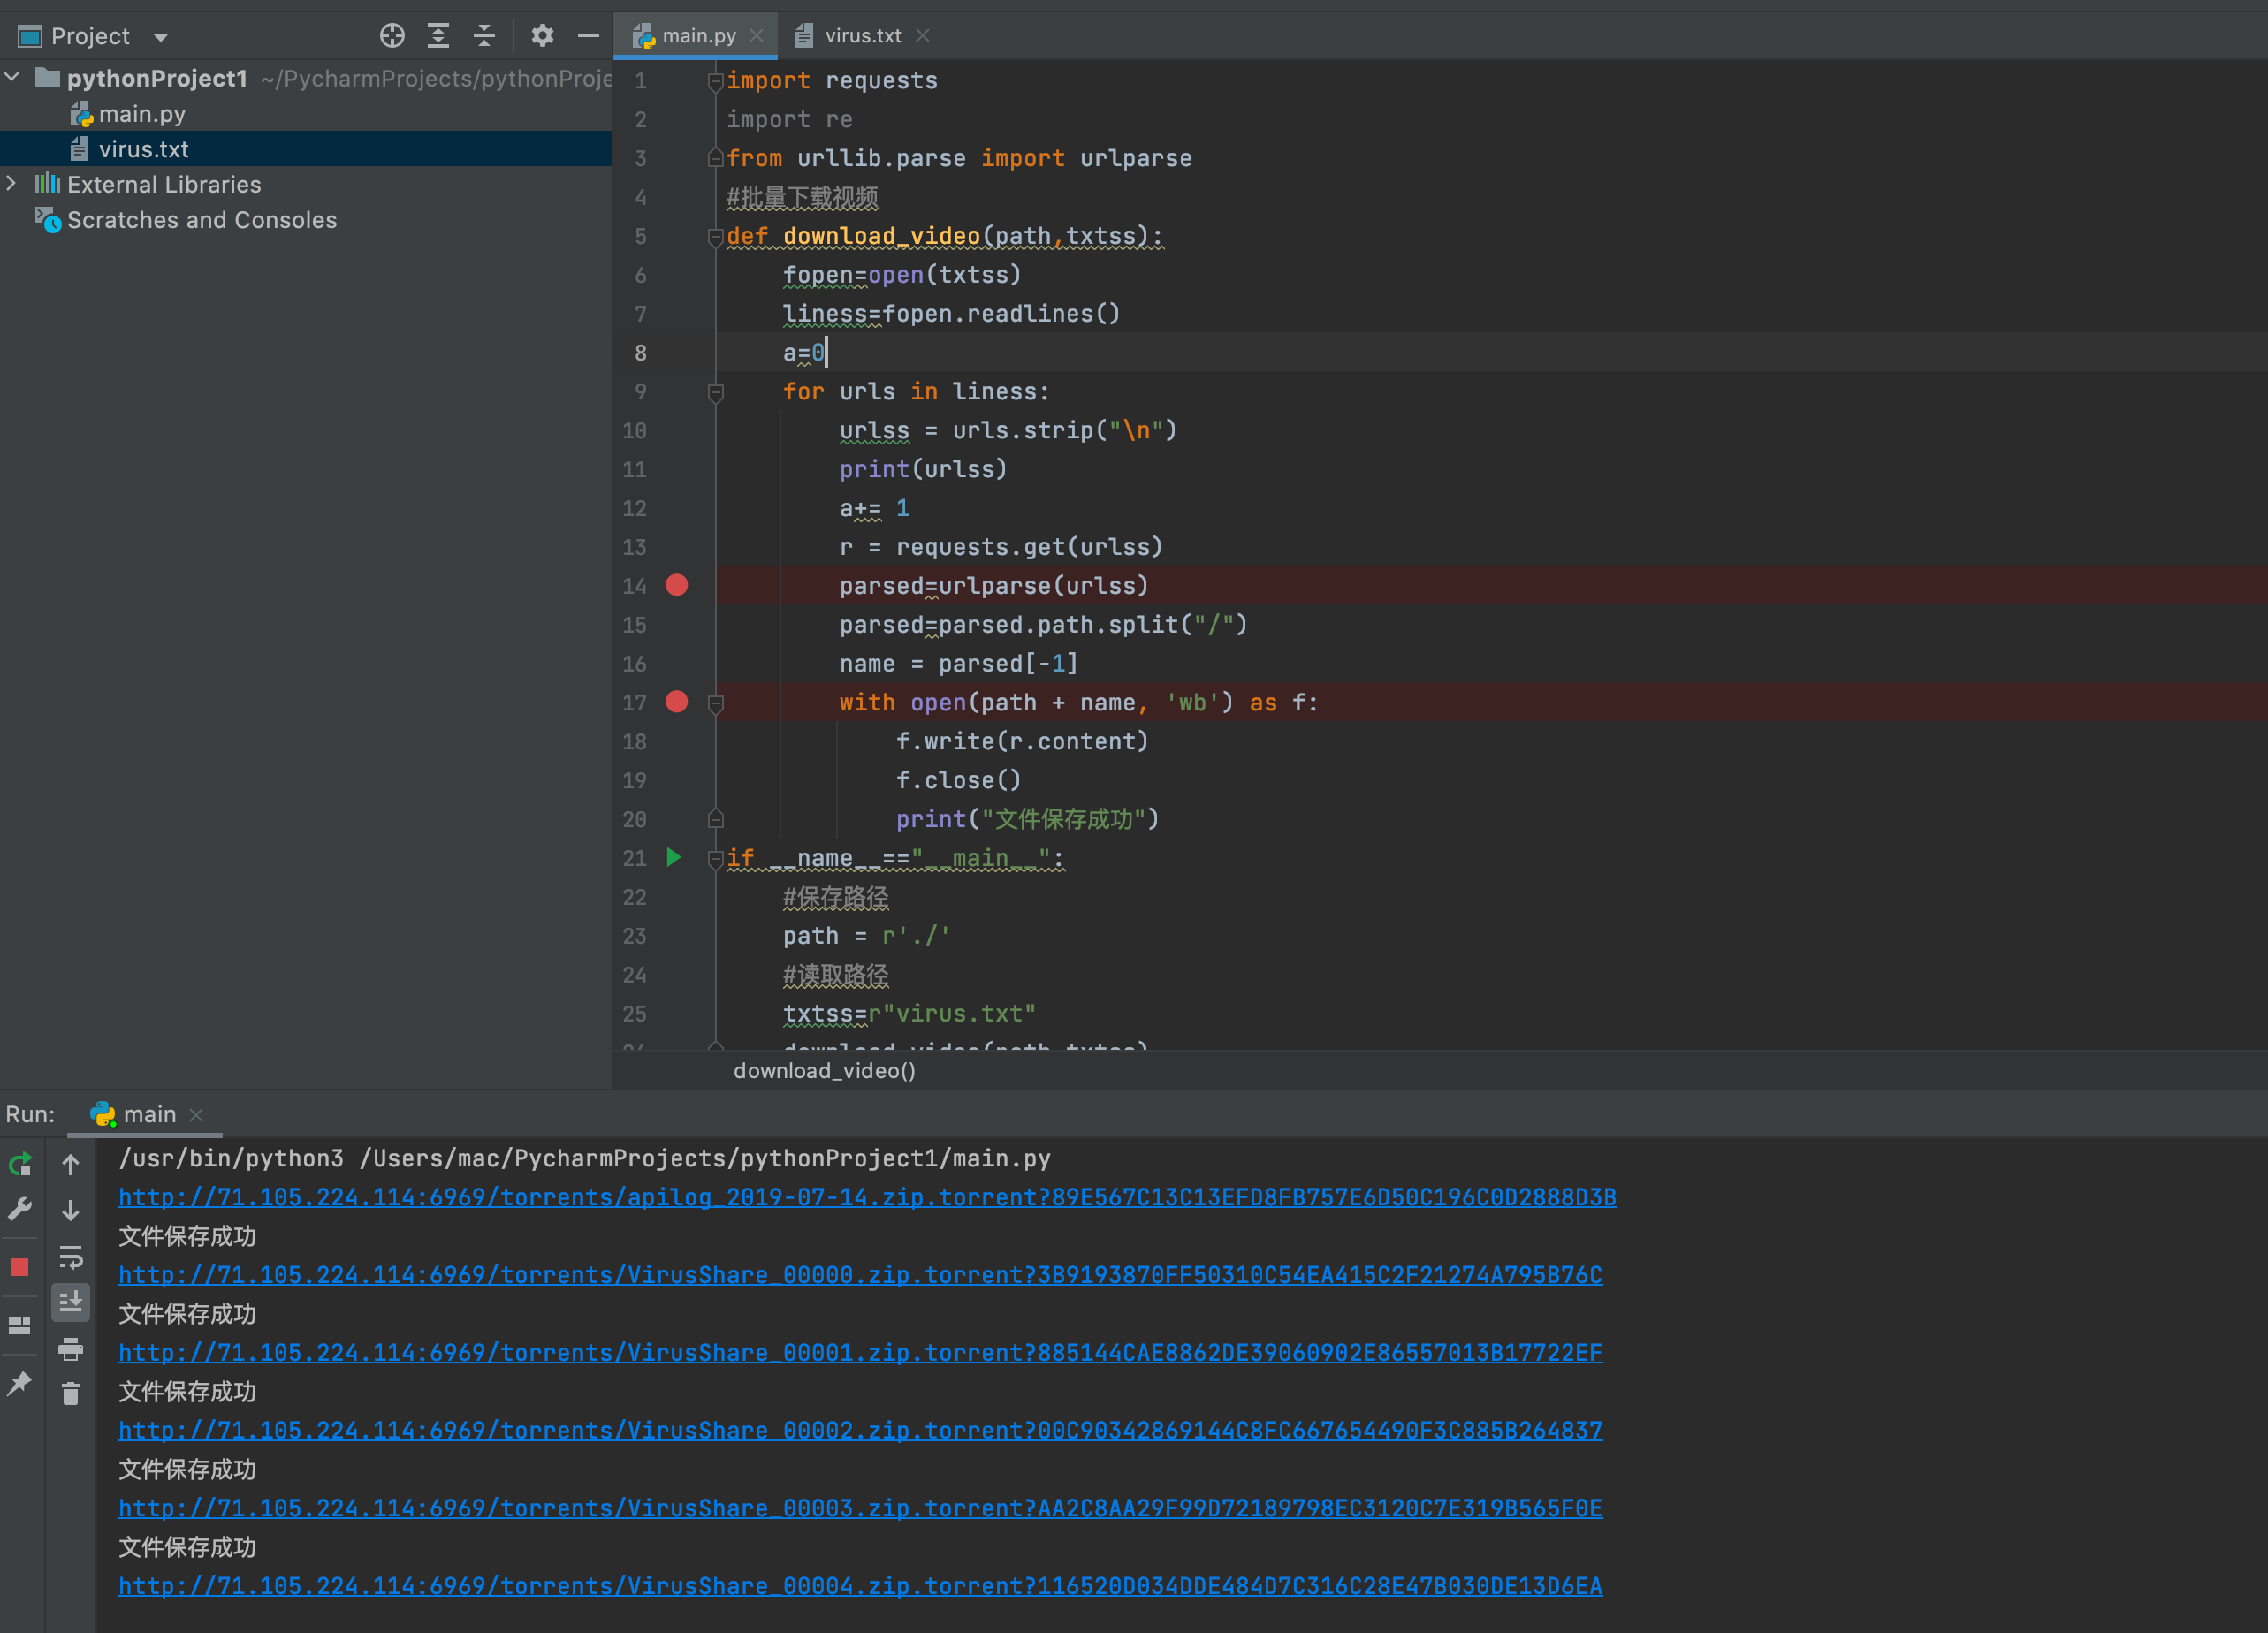Click the Locate file target icon
This screenshot has height=1633, width=2268.
pos(392,36)
